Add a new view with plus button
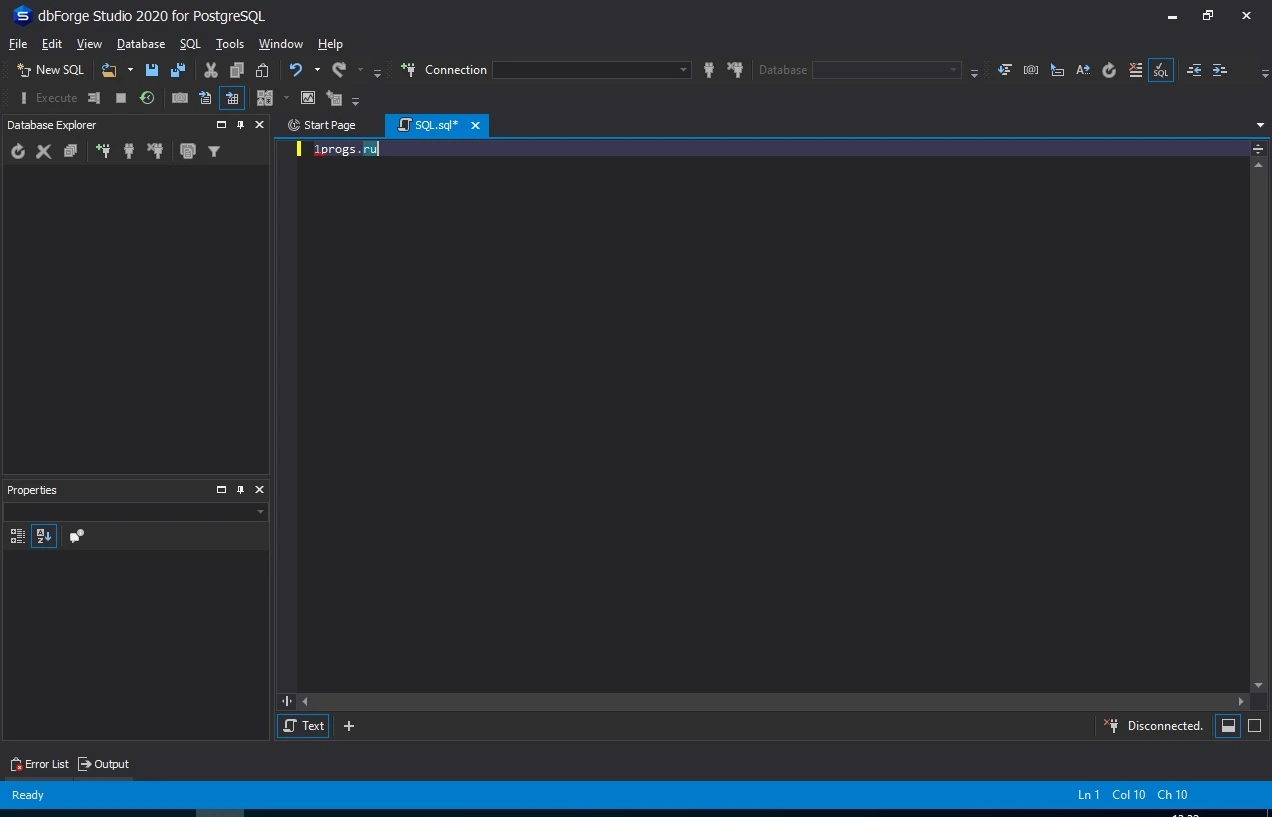The image size is (1272, 817). coord(349,726)
